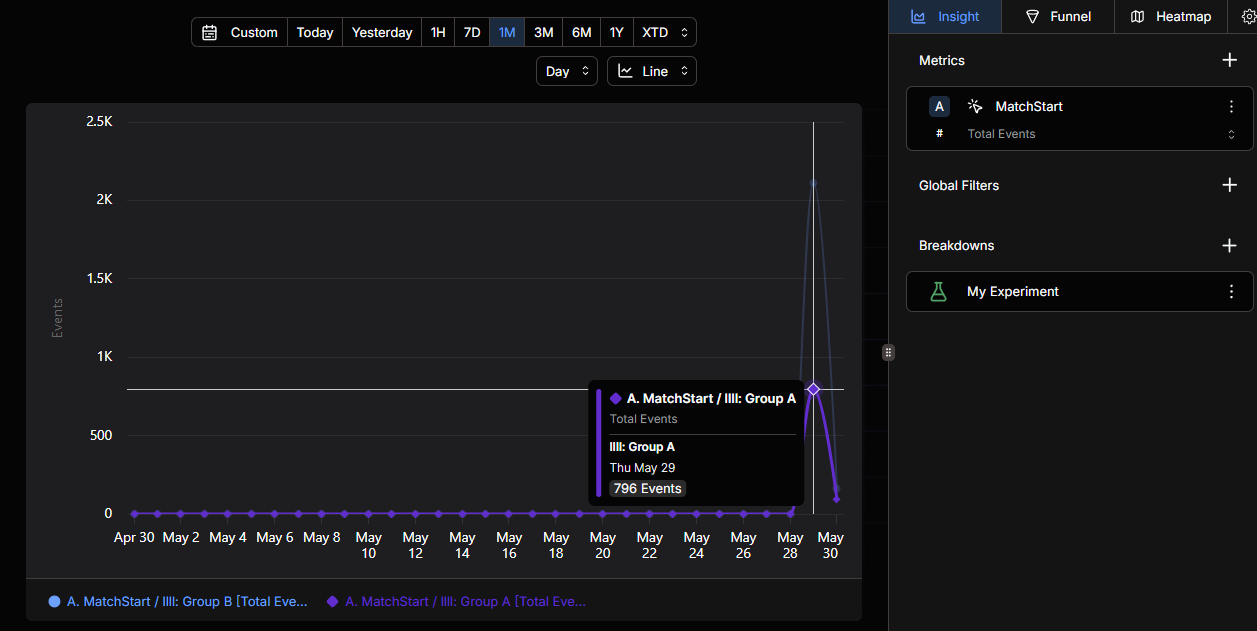Image resolution: width=1257 pixels, height=631 pixels.
Task: Add a global filter via plus icon
Action: tap(1230, 185)
